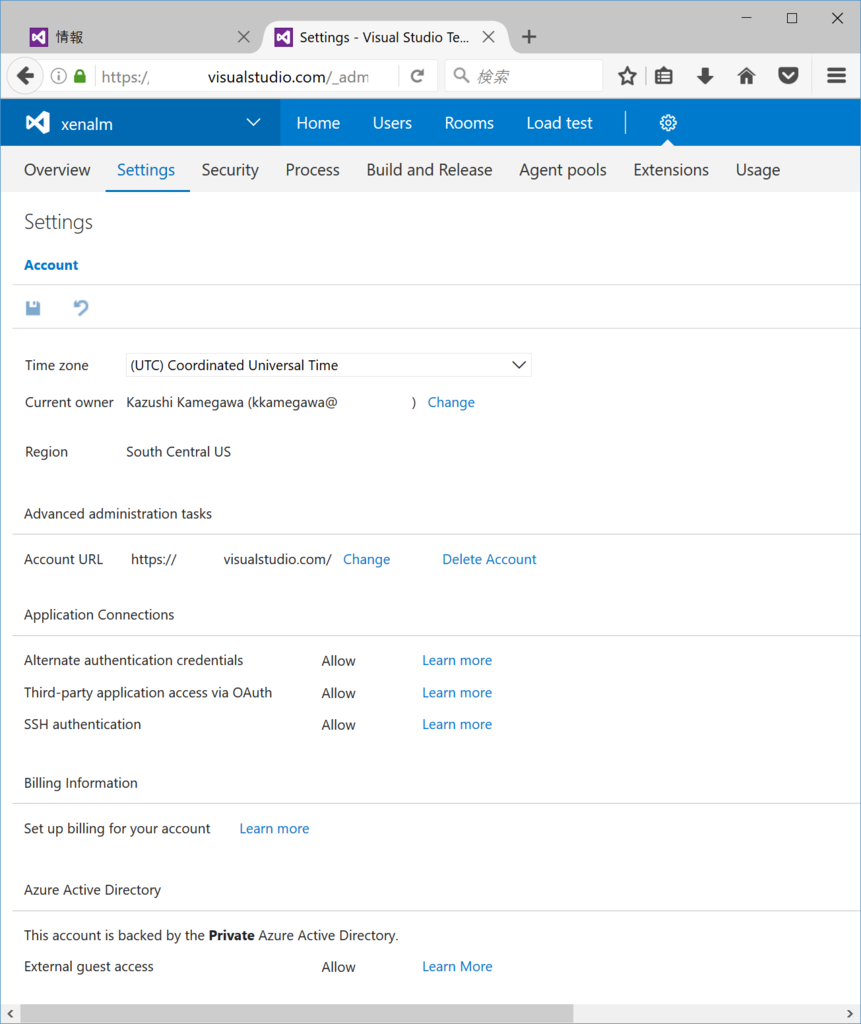Image resolution: width=861 pixels, height=1024 pixels.
Task: Go to the browser home icon
Action: coord(746,76)
